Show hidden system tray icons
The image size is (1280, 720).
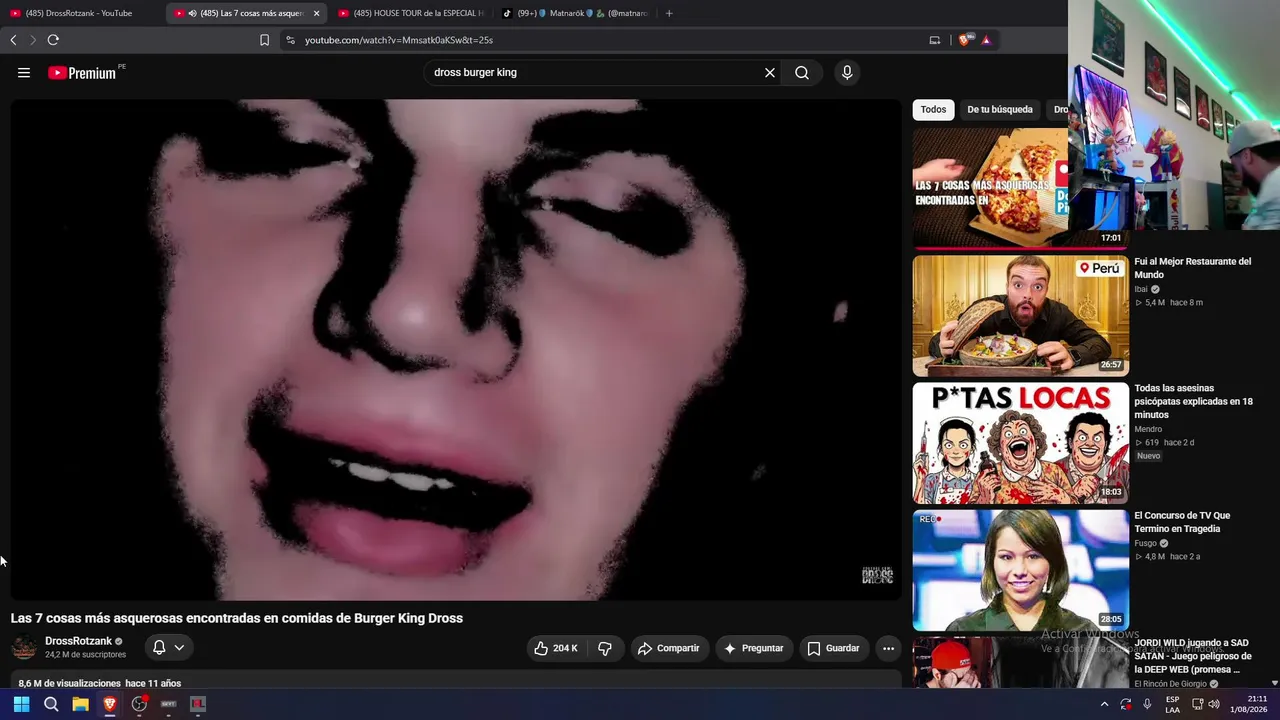click(1104, 704)
